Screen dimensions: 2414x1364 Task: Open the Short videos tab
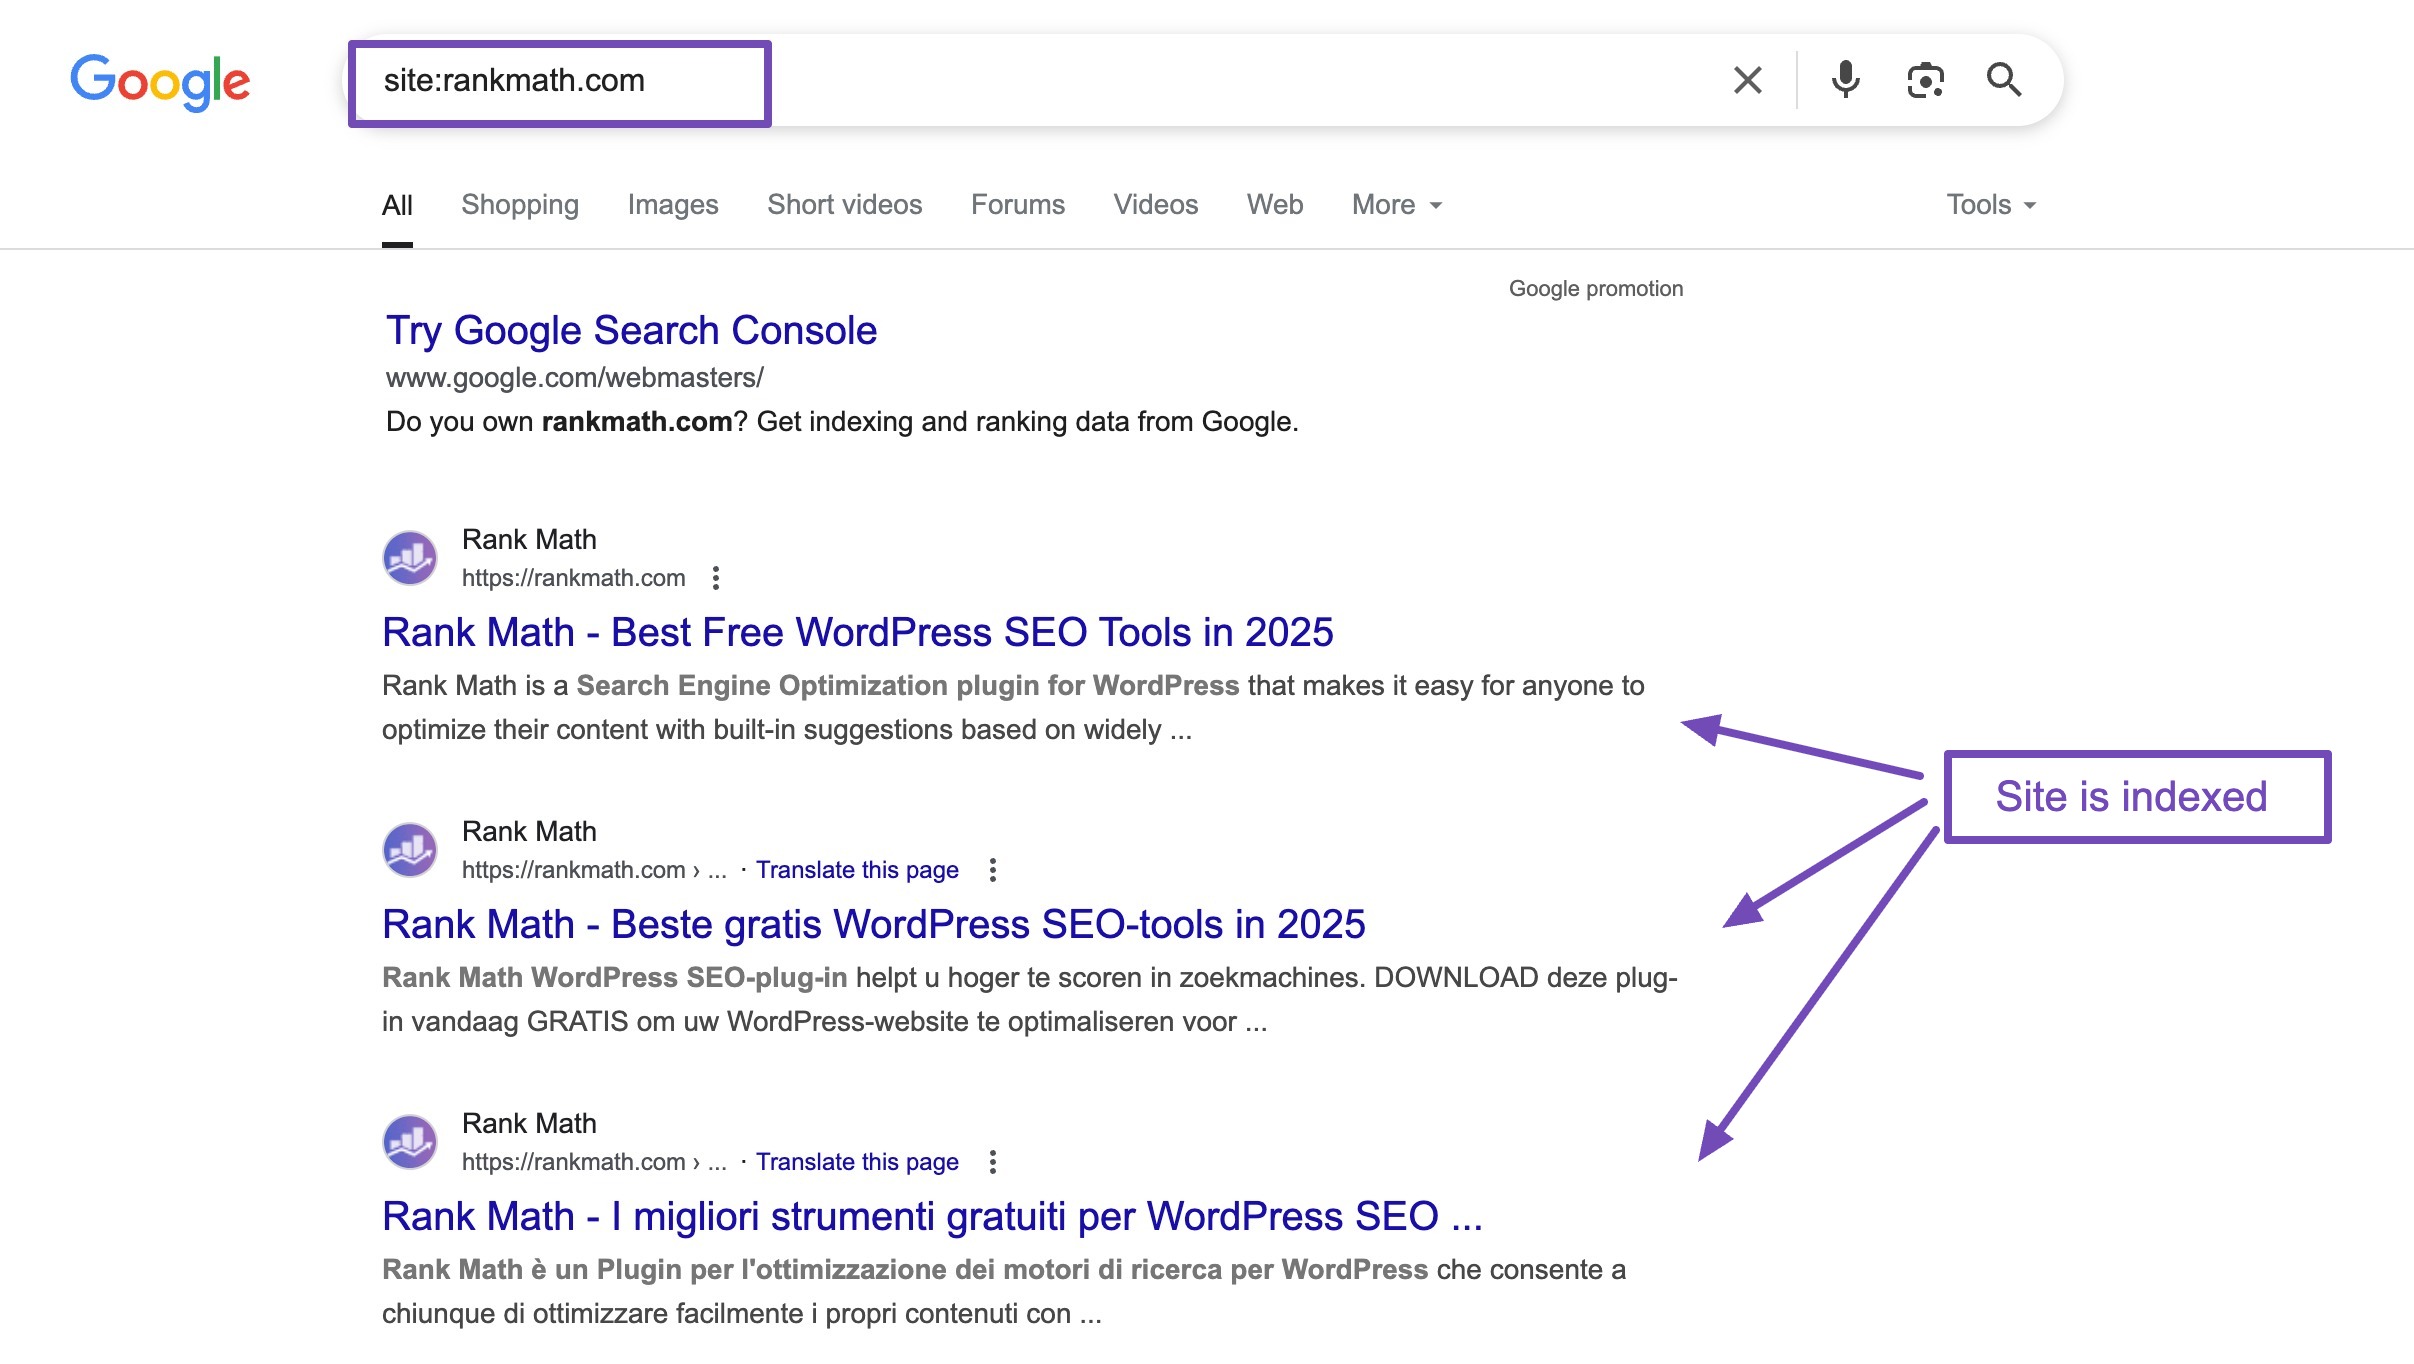(844, 205)
